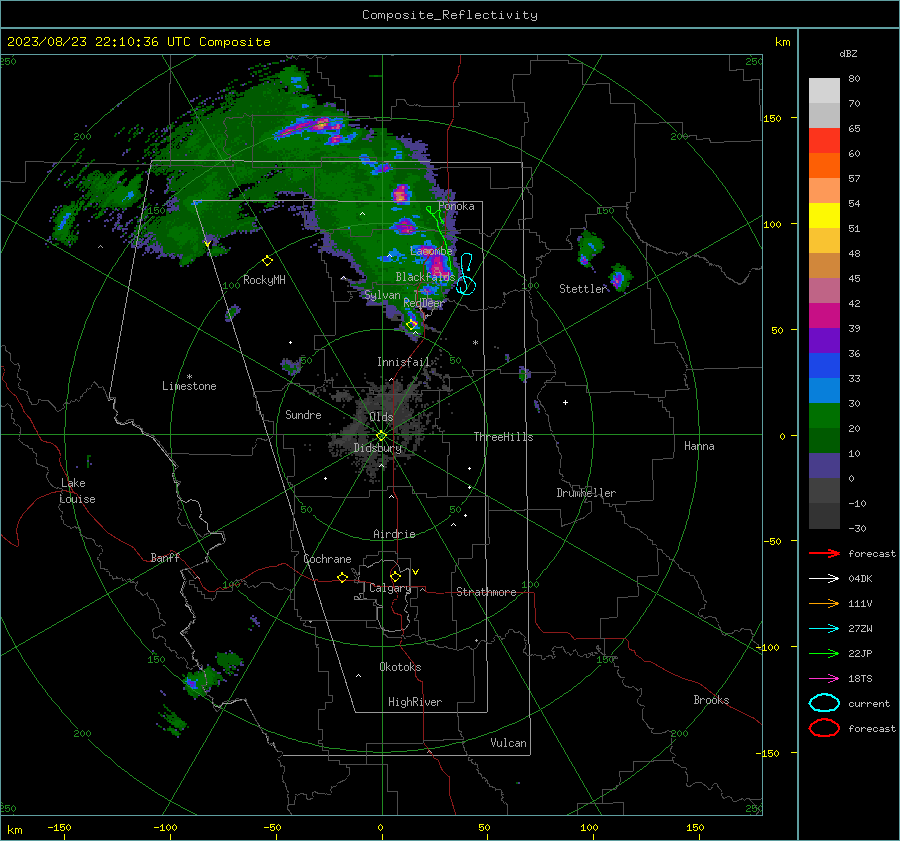Click the Lake Louise label

click(77, 491)
